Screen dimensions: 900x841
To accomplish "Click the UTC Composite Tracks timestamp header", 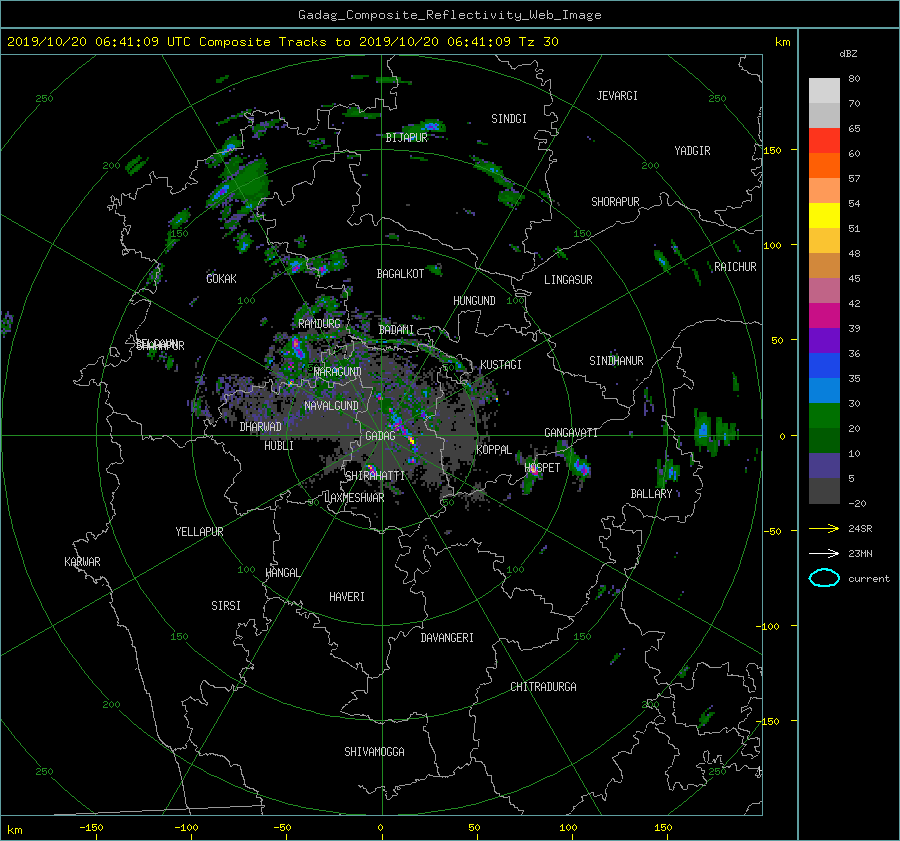I will click(x=282, y=42).
